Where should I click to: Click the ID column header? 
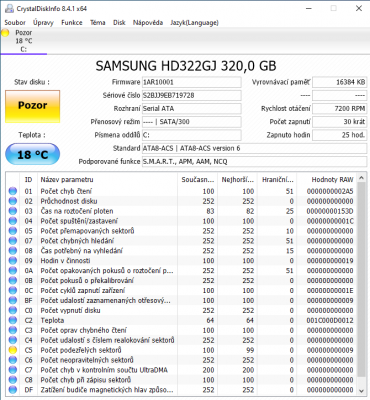click(x=29, y=180)
